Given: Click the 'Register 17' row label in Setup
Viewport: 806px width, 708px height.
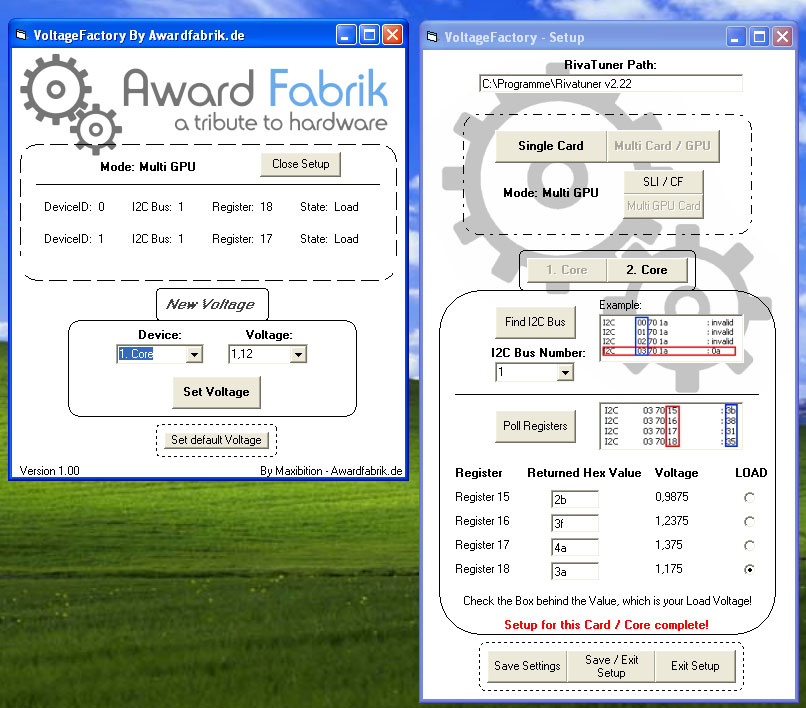Looking at the screenshot, I should (482, 545).
